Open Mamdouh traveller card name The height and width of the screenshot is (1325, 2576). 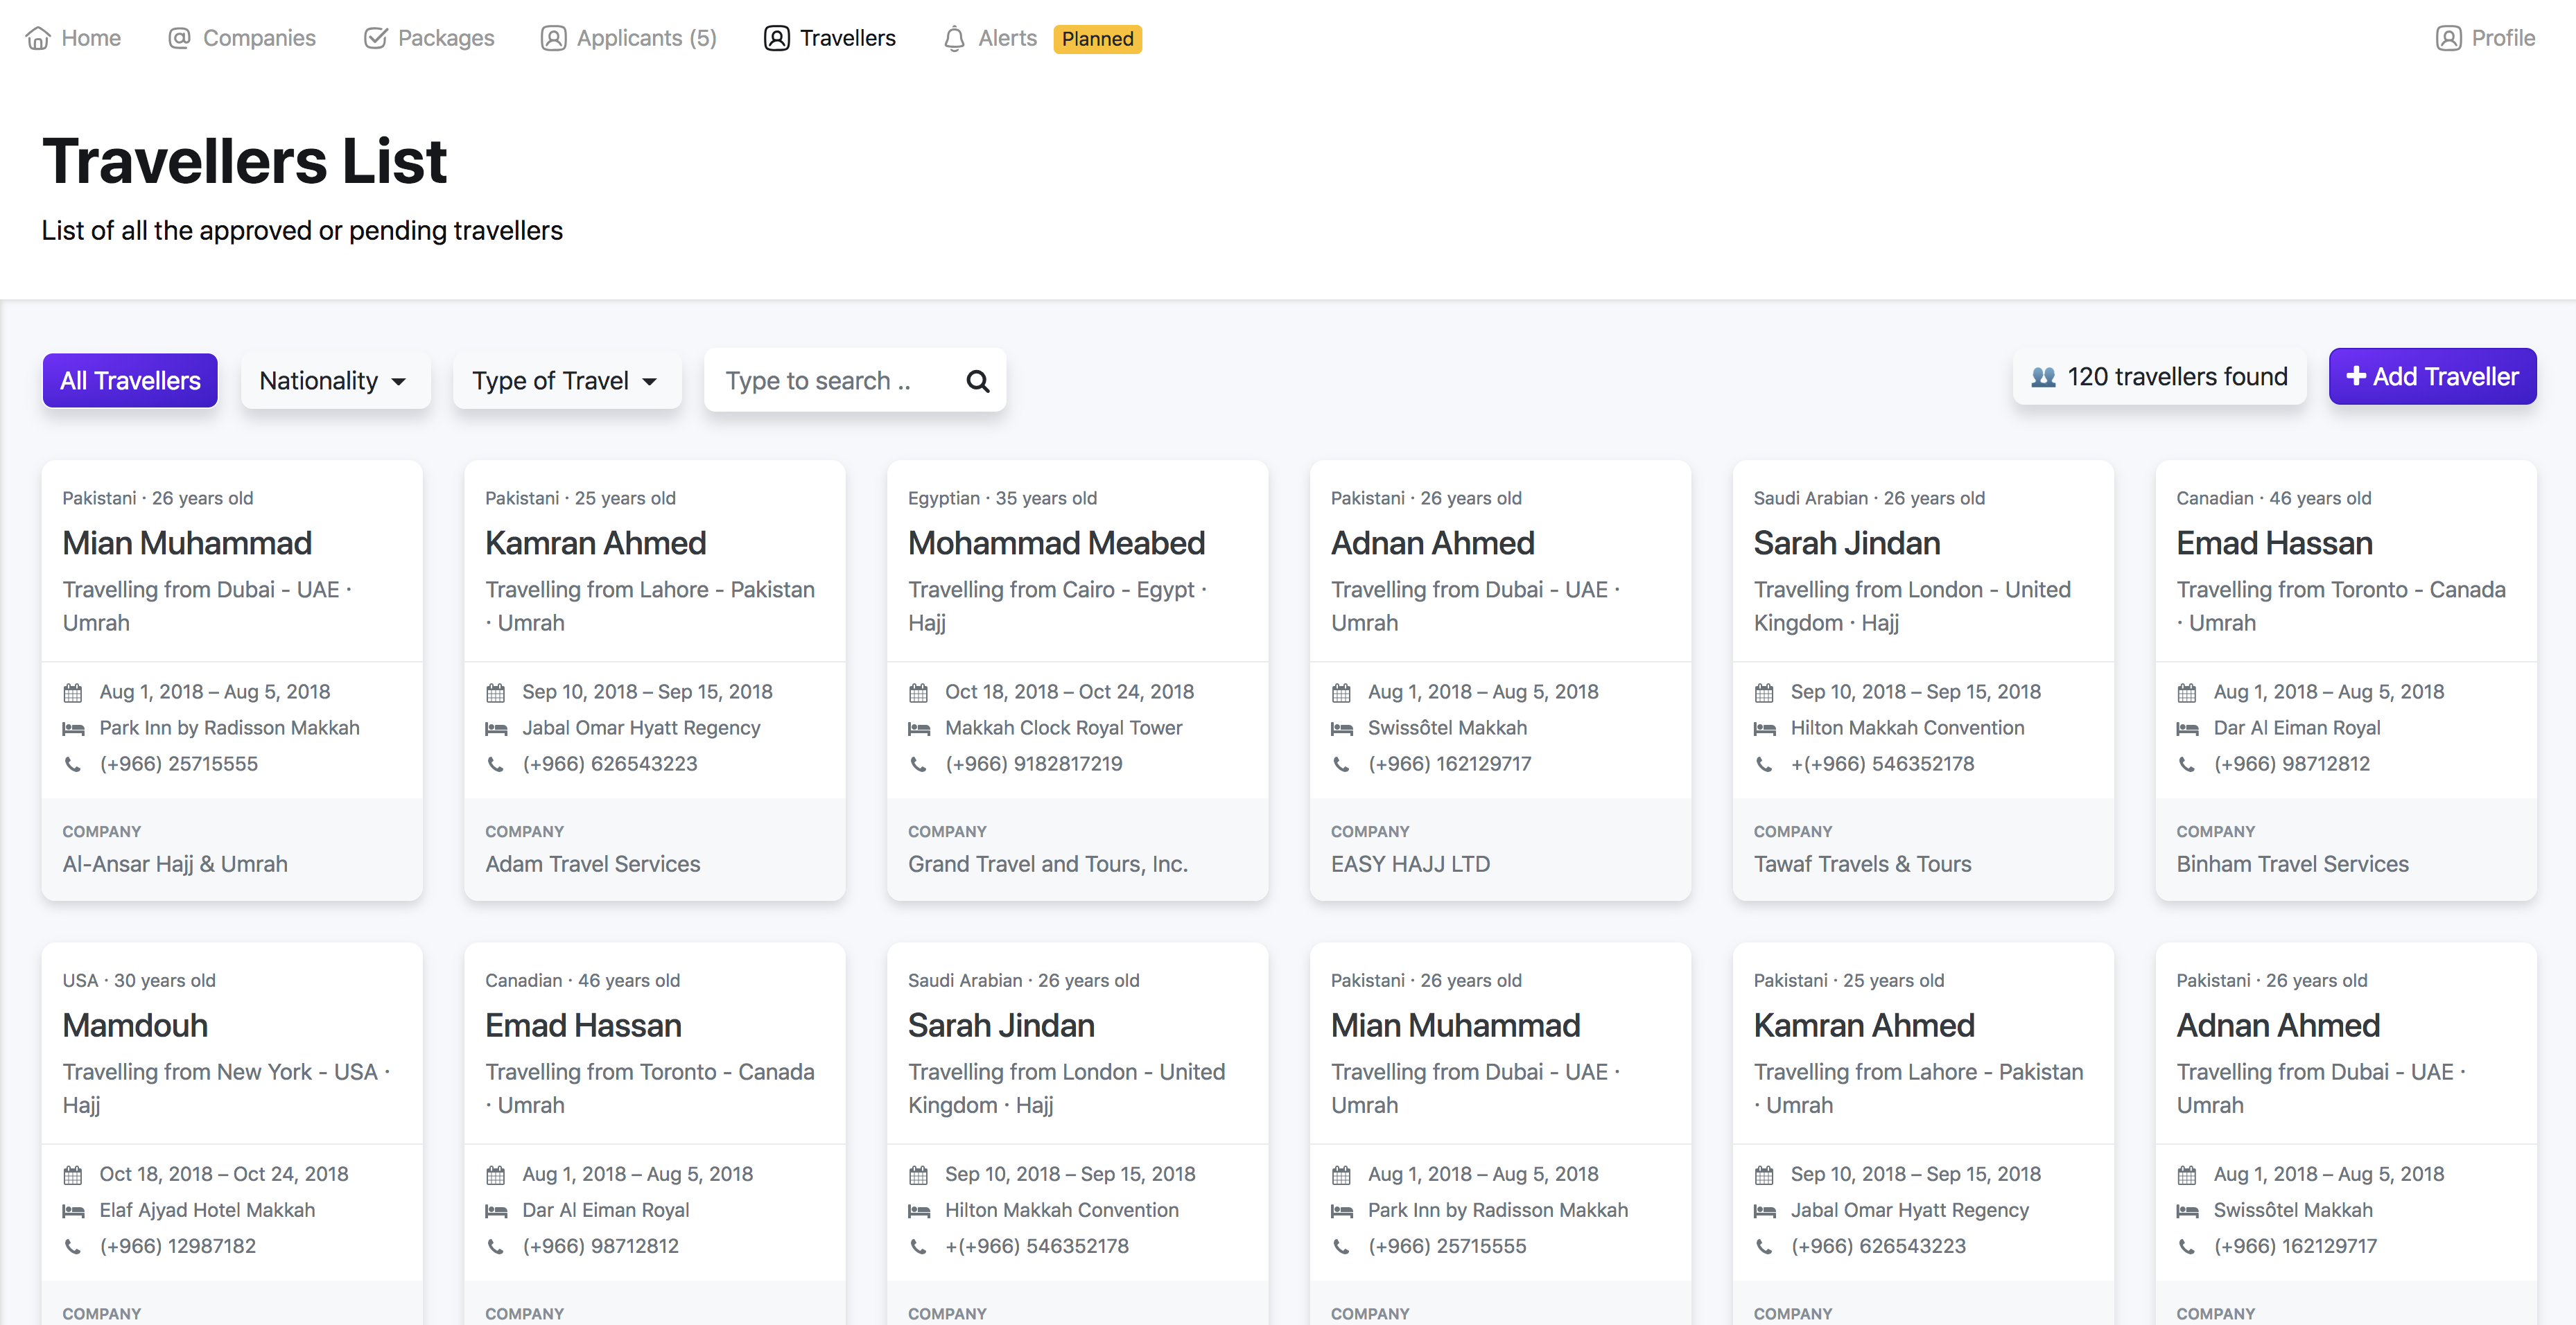tap(135, 1025)
